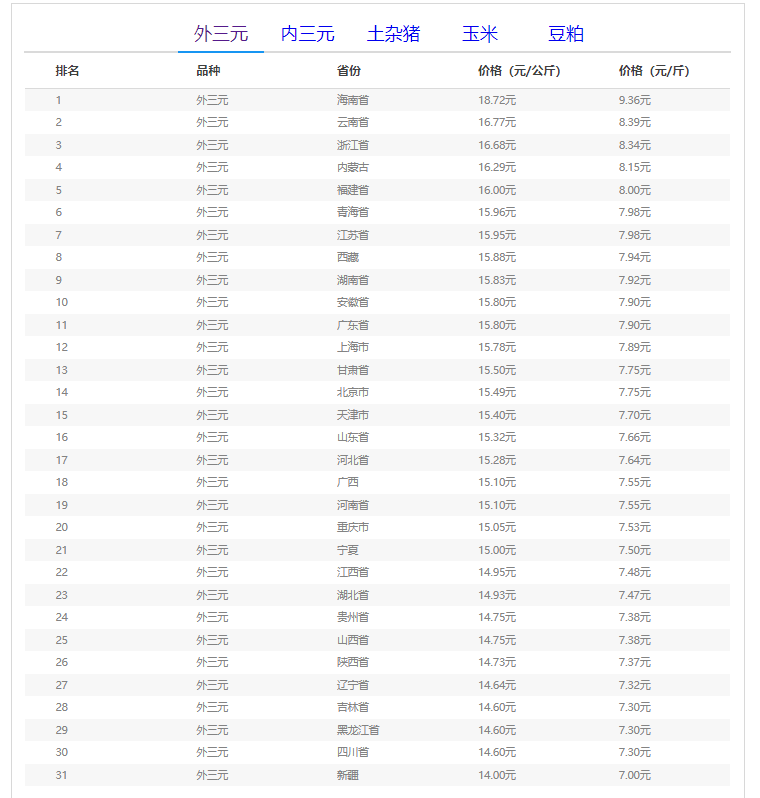Click the 15.49元 price value
This screenshot has width=760, height=798.
click(x=497, y=392)
